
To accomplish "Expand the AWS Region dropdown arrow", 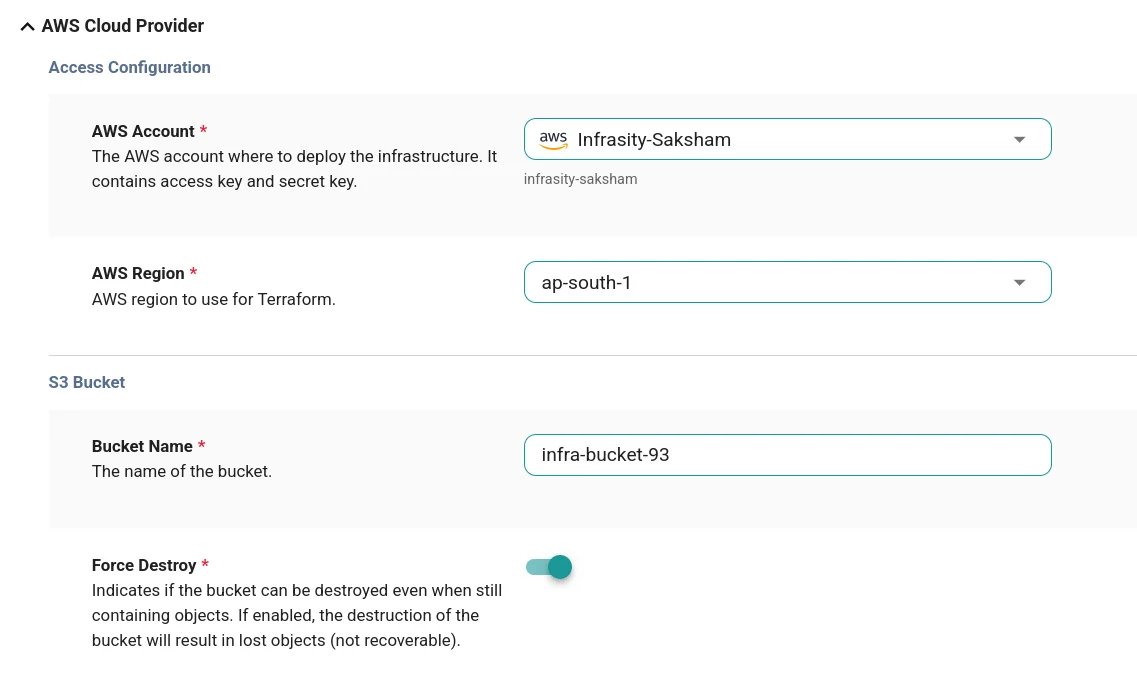I will click(1019, 283).
